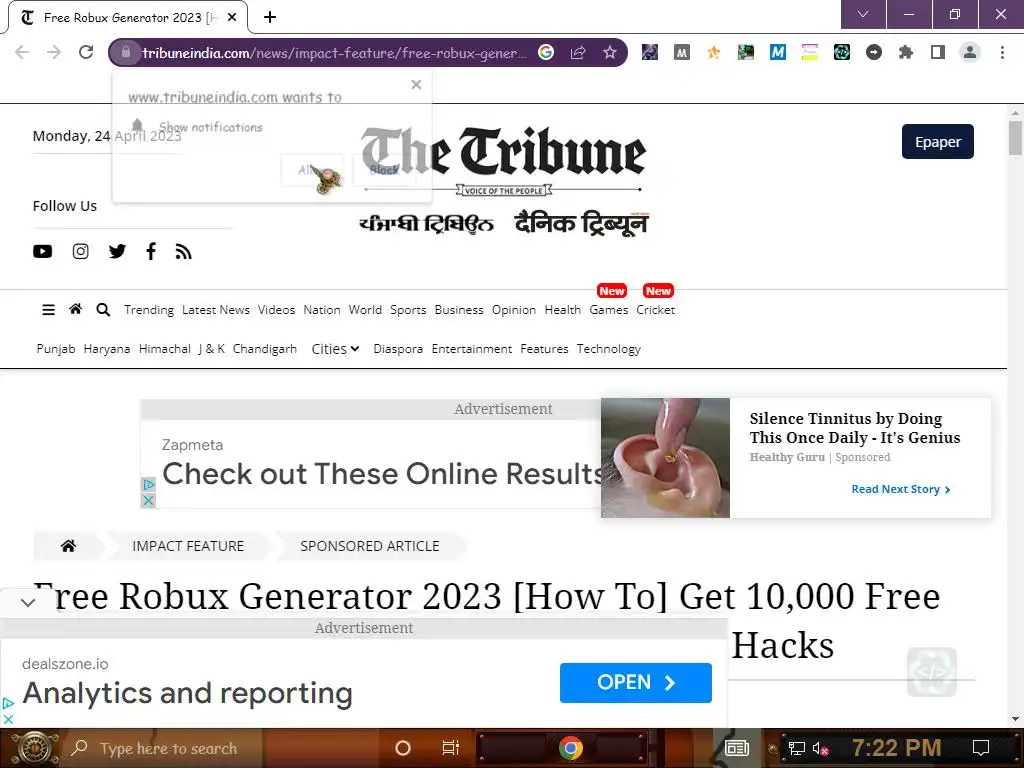Share this page icon
This screenshot has width=1024, height=768.
(578, 52)
